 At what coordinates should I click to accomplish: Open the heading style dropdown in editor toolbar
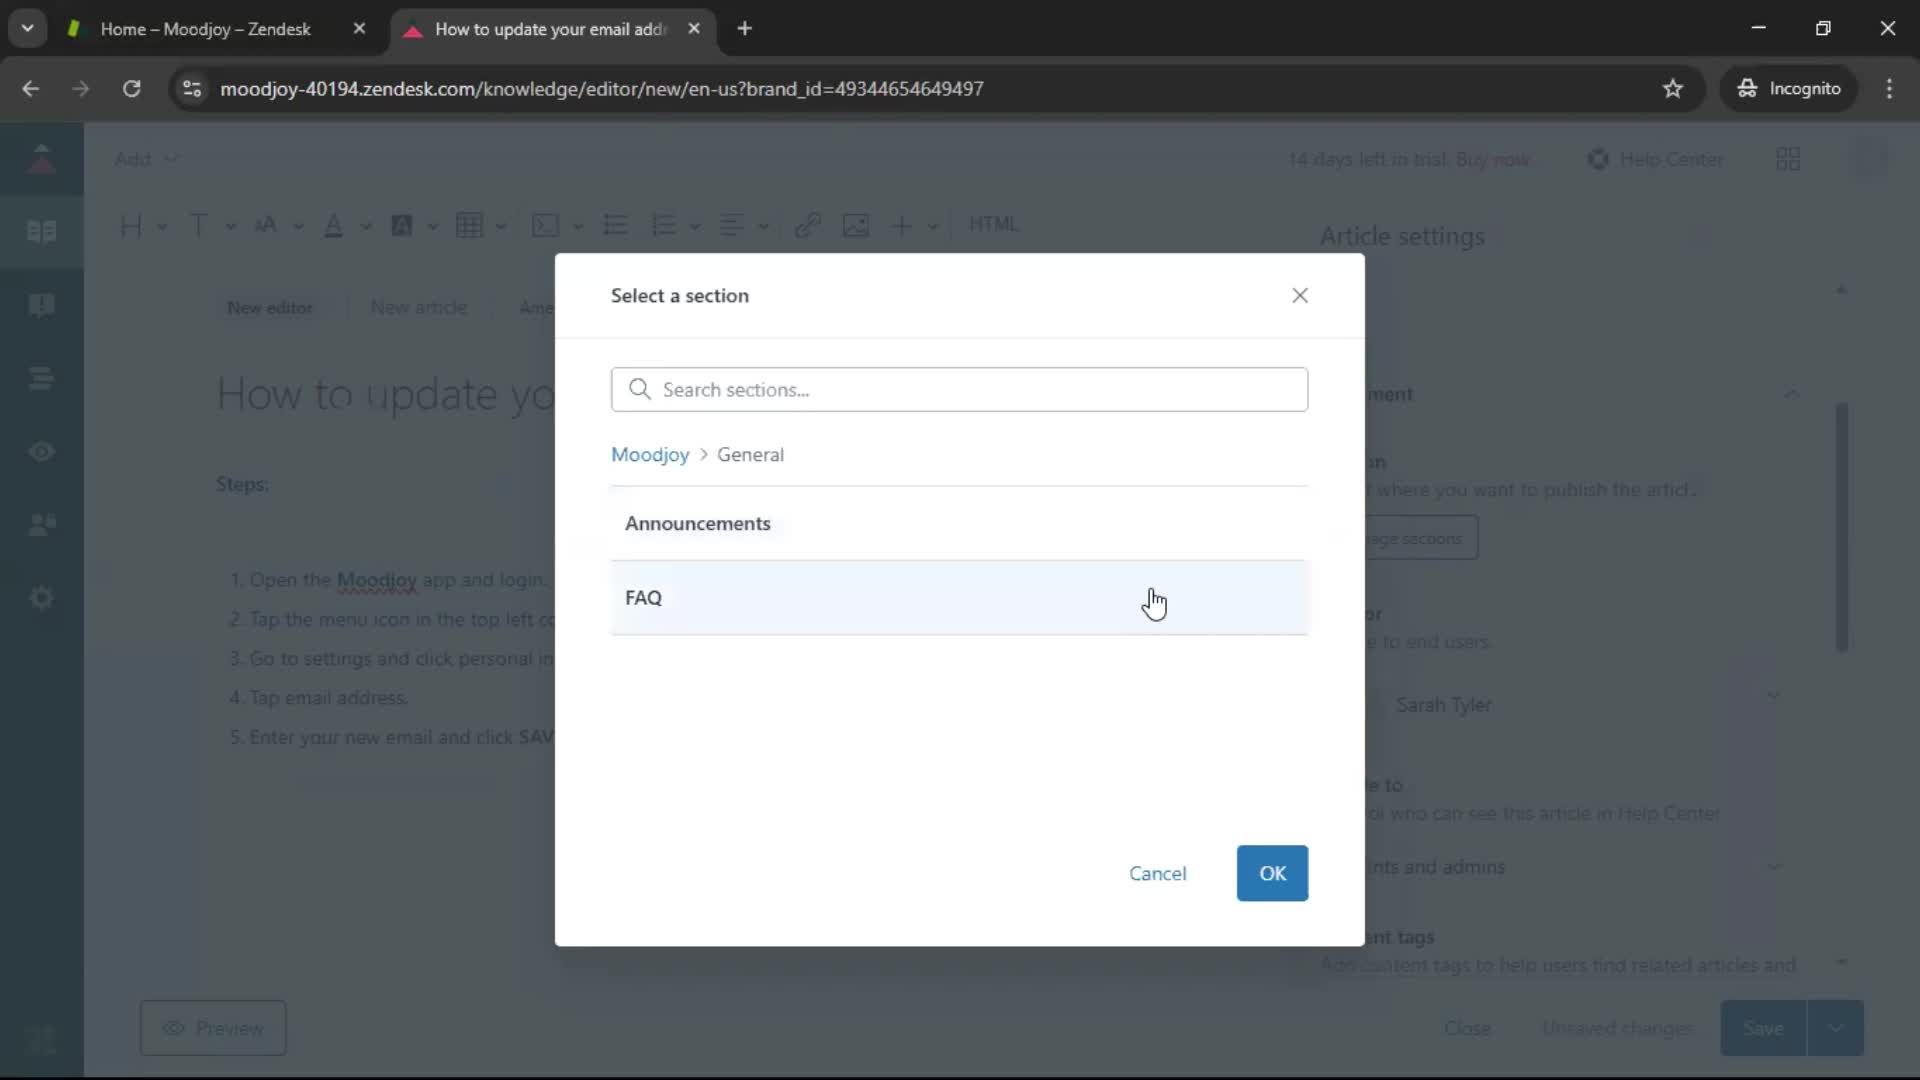142,225
